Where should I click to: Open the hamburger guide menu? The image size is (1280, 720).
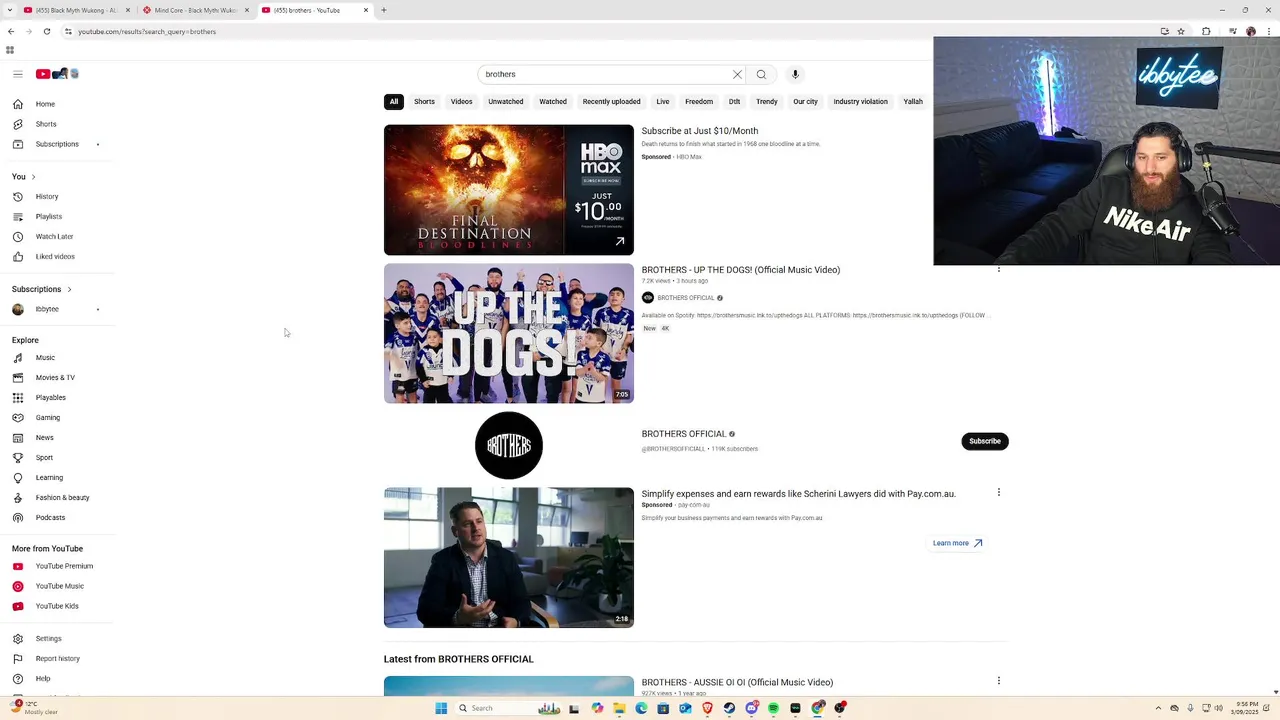click(x=18, y=74)
